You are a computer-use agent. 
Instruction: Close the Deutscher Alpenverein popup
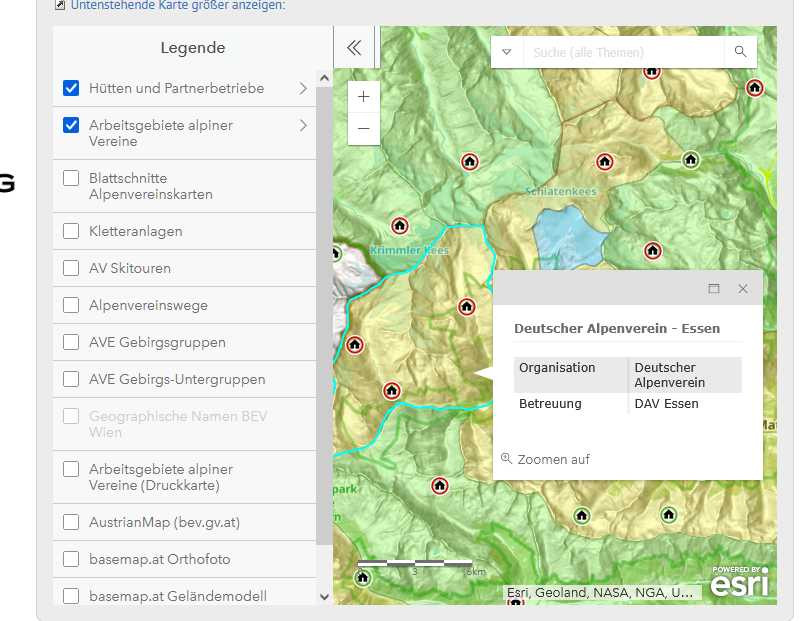743,288
